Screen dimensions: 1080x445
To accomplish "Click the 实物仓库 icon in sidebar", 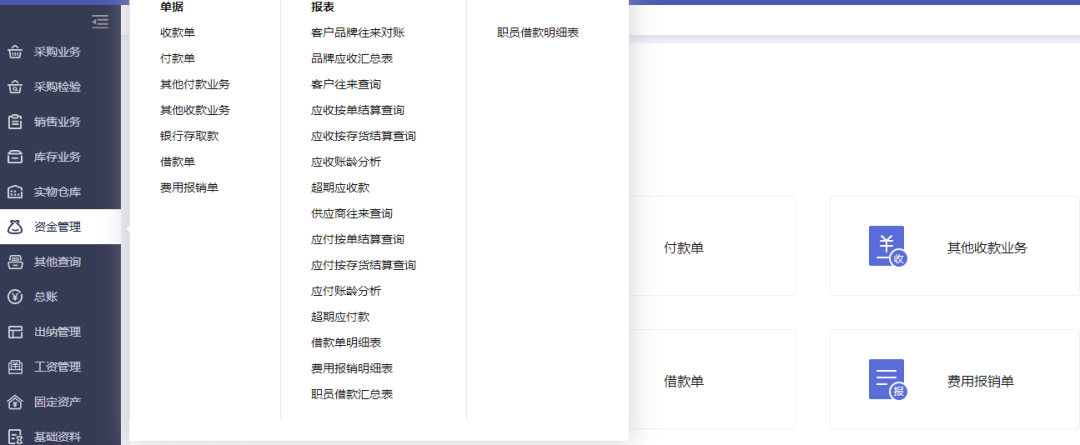I will pos(15,192).
